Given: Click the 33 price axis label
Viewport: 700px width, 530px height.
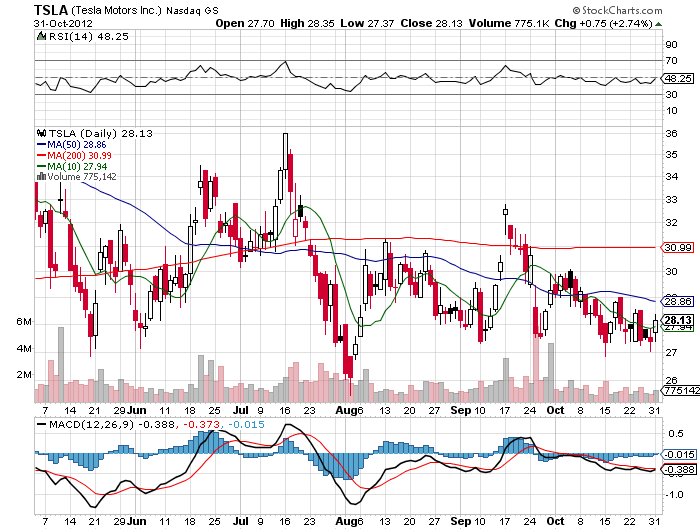Looking at the screenshot, I should point(671,200).
